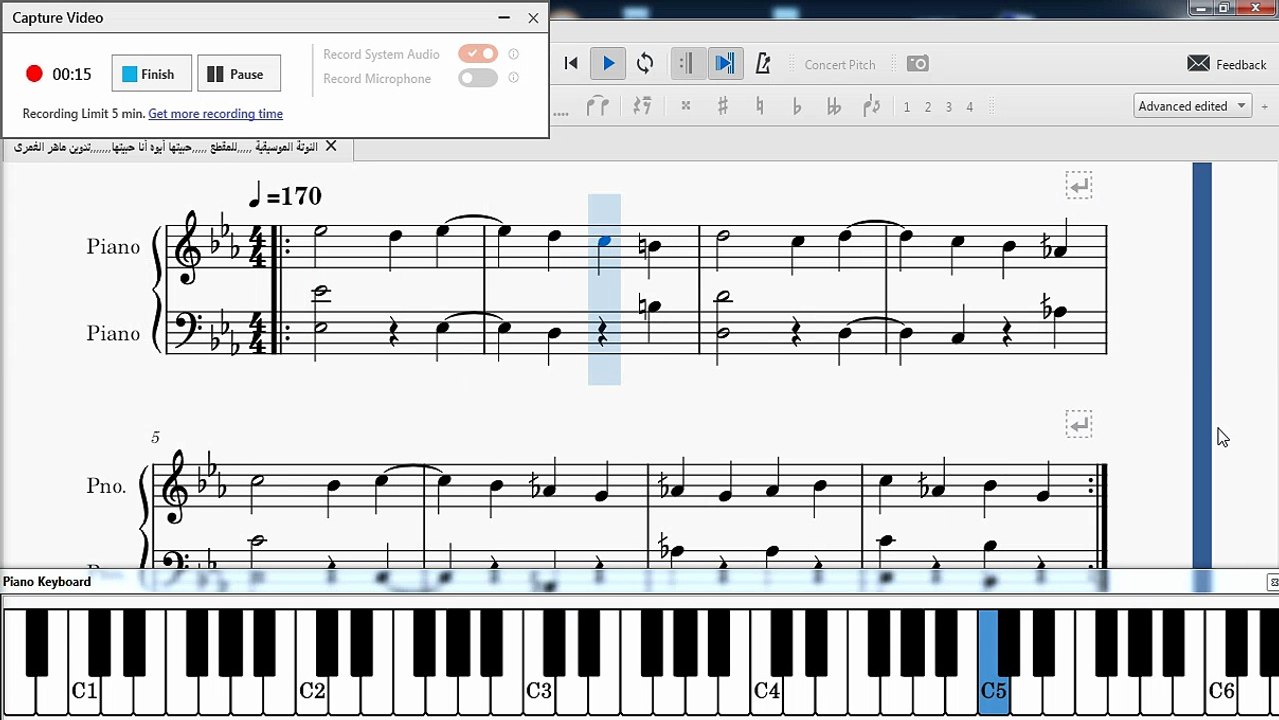Screen dimensions: 1279x720
Task: Select voice 2
Action: (x=928, y=107)
